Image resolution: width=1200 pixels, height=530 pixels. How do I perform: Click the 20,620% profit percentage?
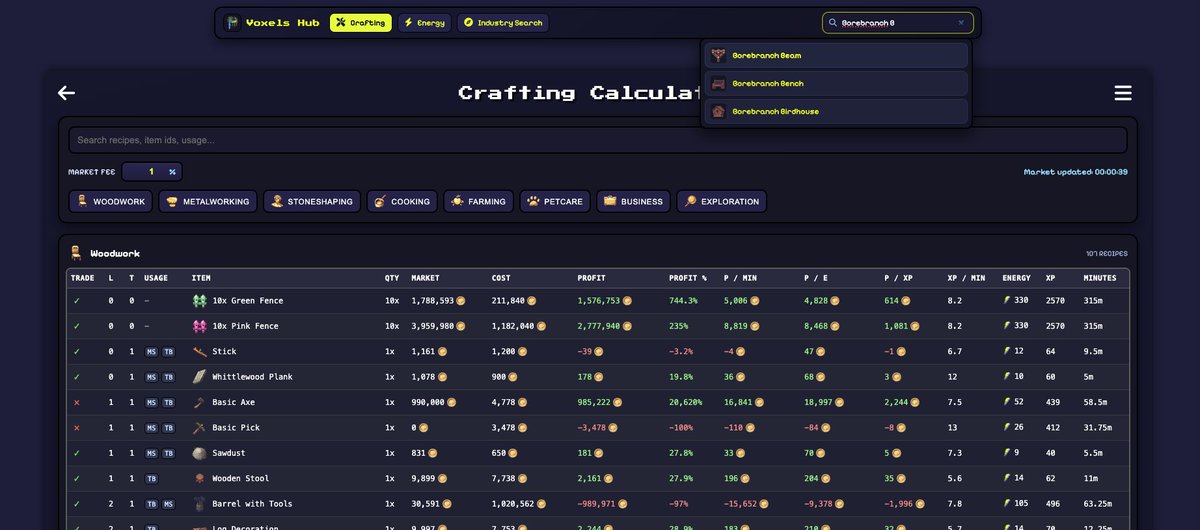point(687,402)
